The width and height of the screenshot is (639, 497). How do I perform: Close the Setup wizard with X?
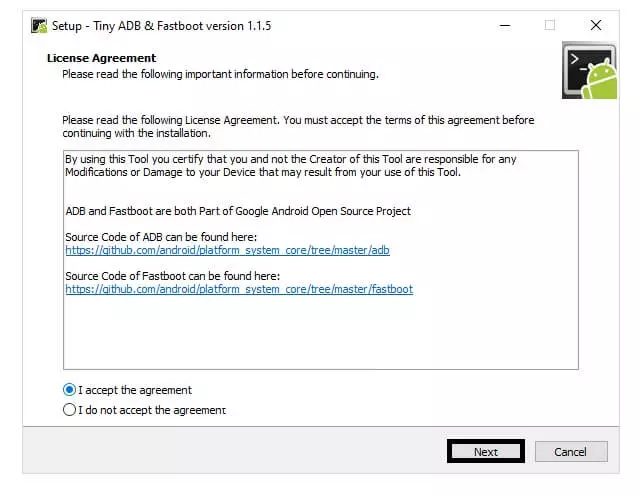(x=596, y=25)
